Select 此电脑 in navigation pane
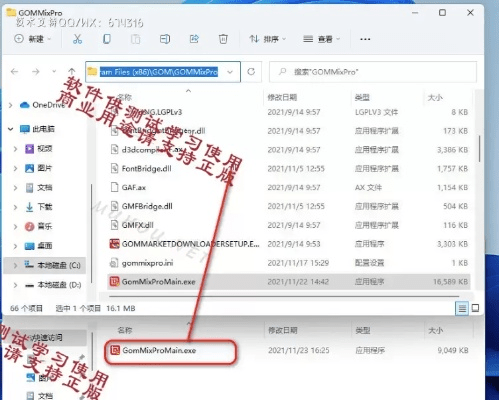This screenshot has height=400, width=499. [37, 129]
